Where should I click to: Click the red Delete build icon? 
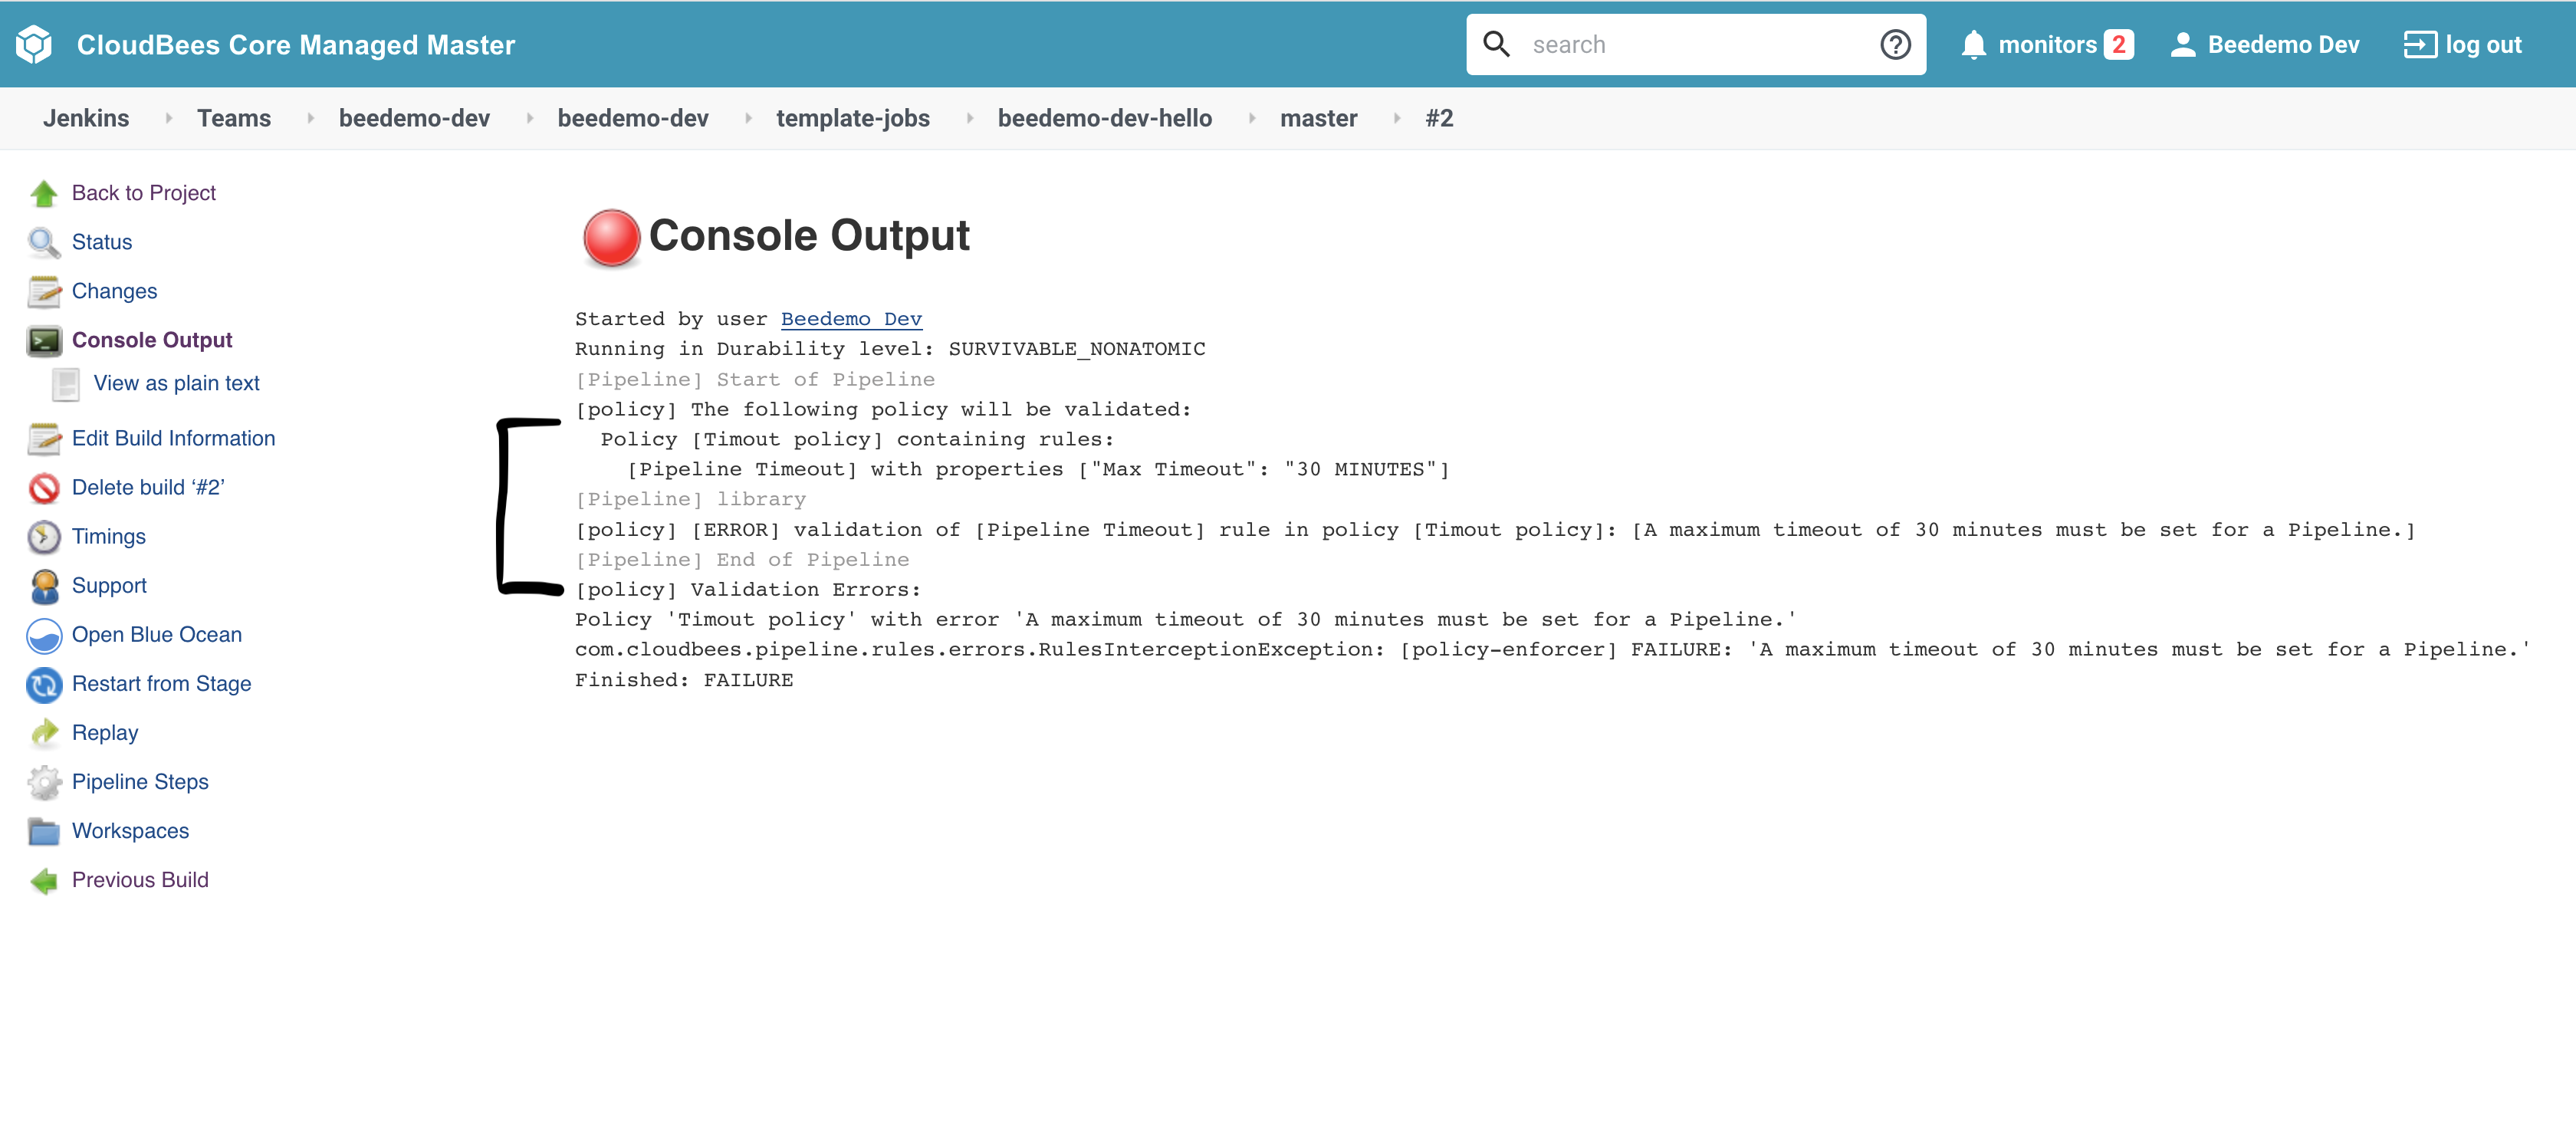pos(44,488)
